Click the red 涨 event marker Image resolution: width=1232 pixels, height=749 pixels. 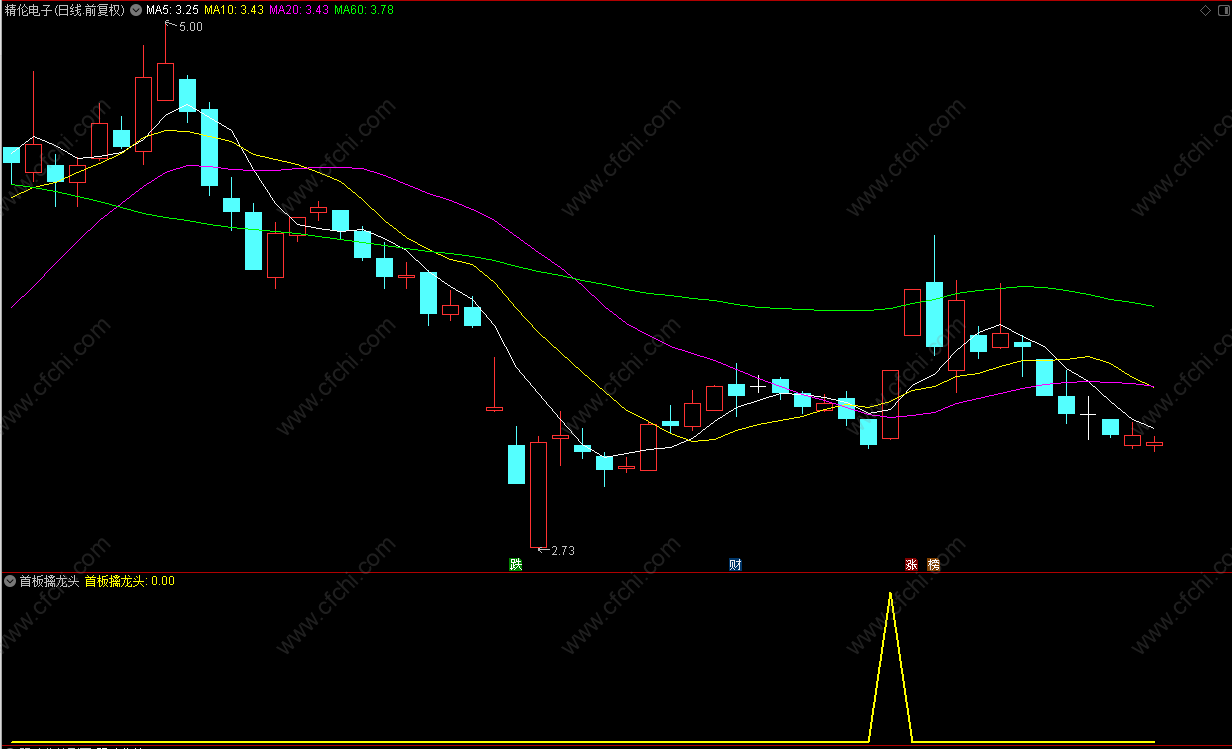click(x=911, y=564)
